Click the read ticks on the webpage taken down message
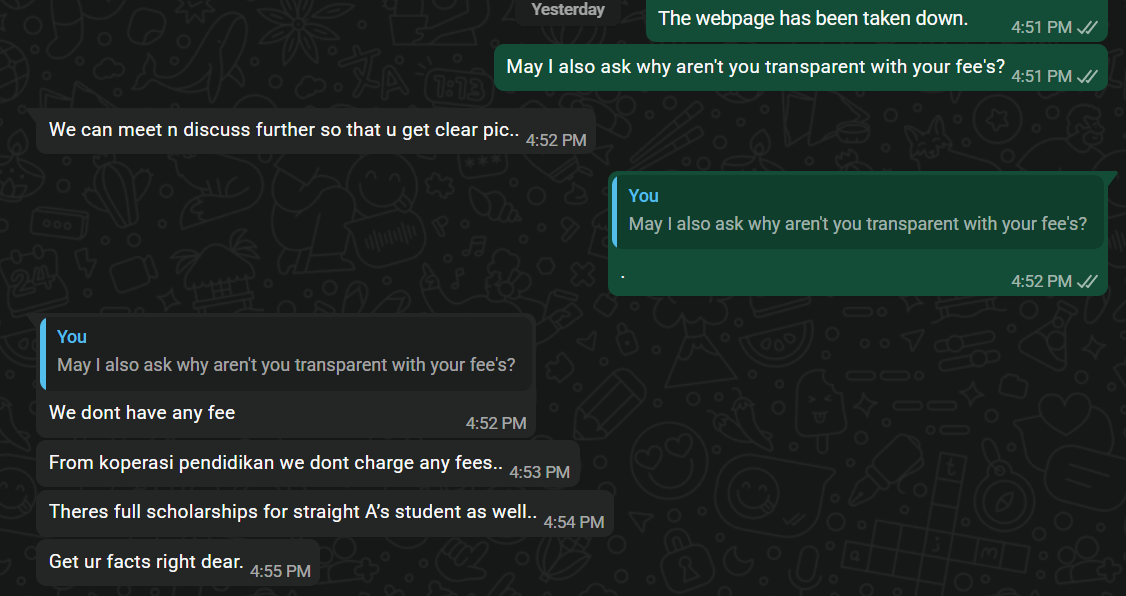 click(1087, 28)
